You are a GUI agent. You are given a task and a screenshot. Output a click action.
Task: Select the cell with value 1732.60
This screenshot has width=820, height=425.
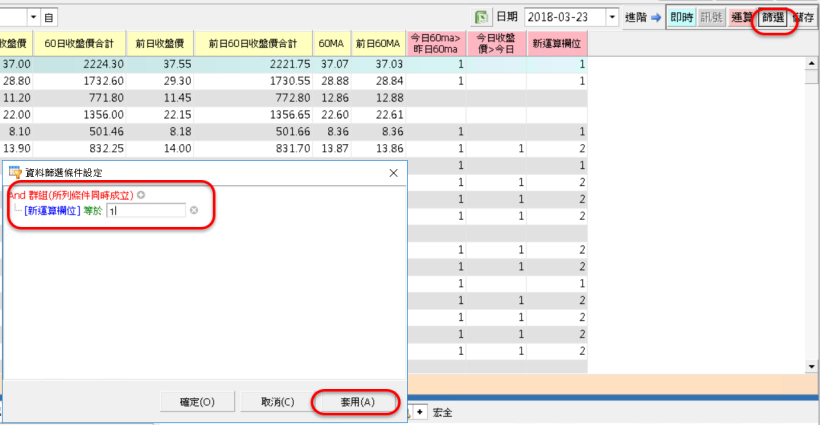coord(79,81)
